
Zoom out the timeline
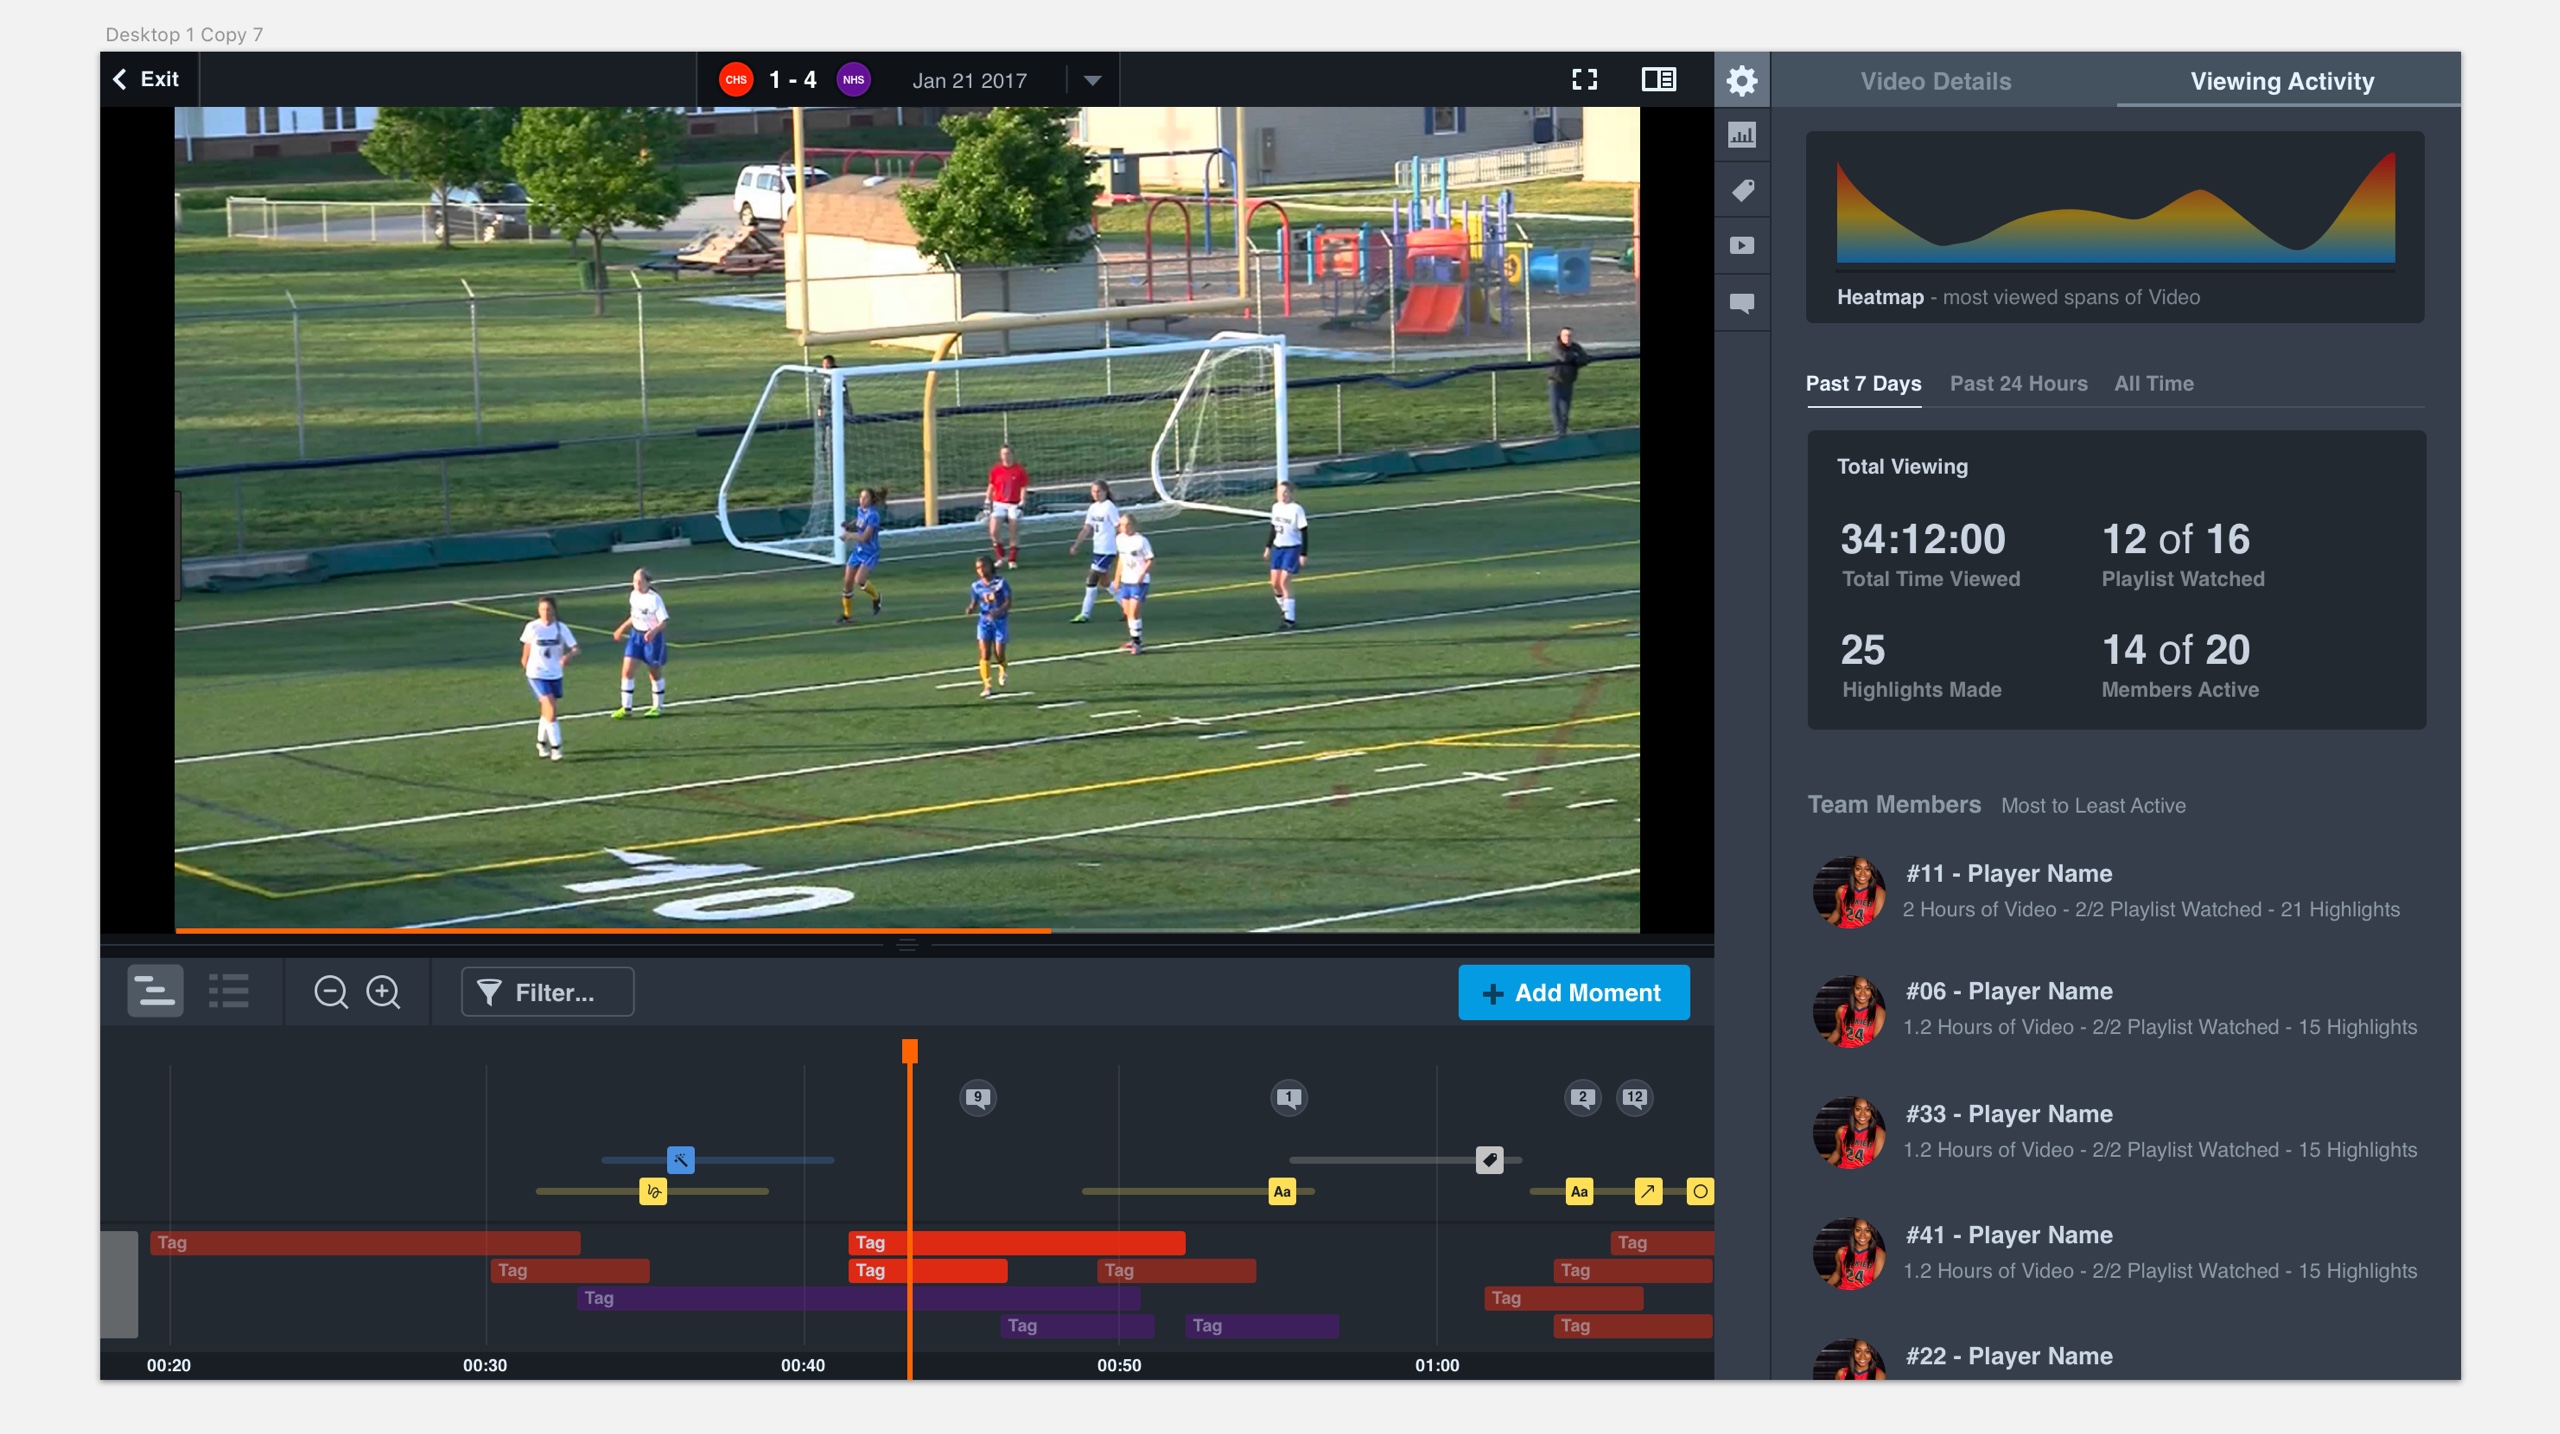331,992
